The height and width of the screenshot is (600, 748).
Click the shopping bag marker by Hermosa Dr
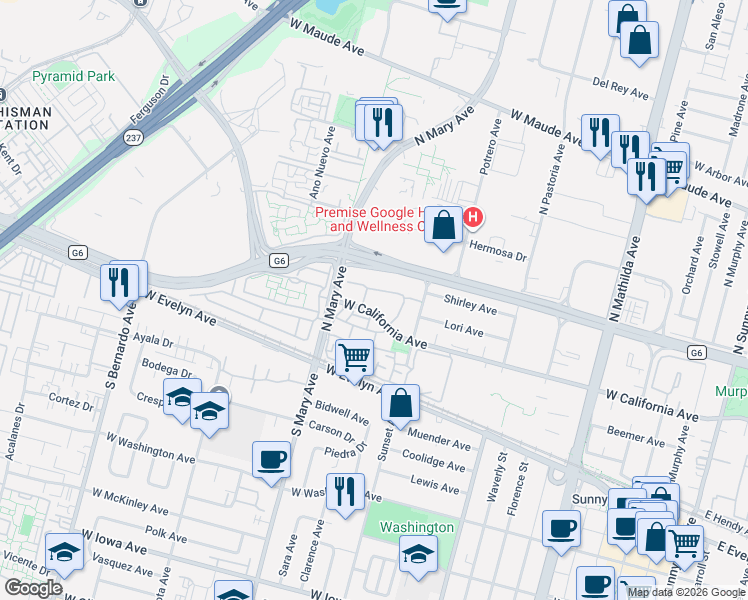click(443, 226)
